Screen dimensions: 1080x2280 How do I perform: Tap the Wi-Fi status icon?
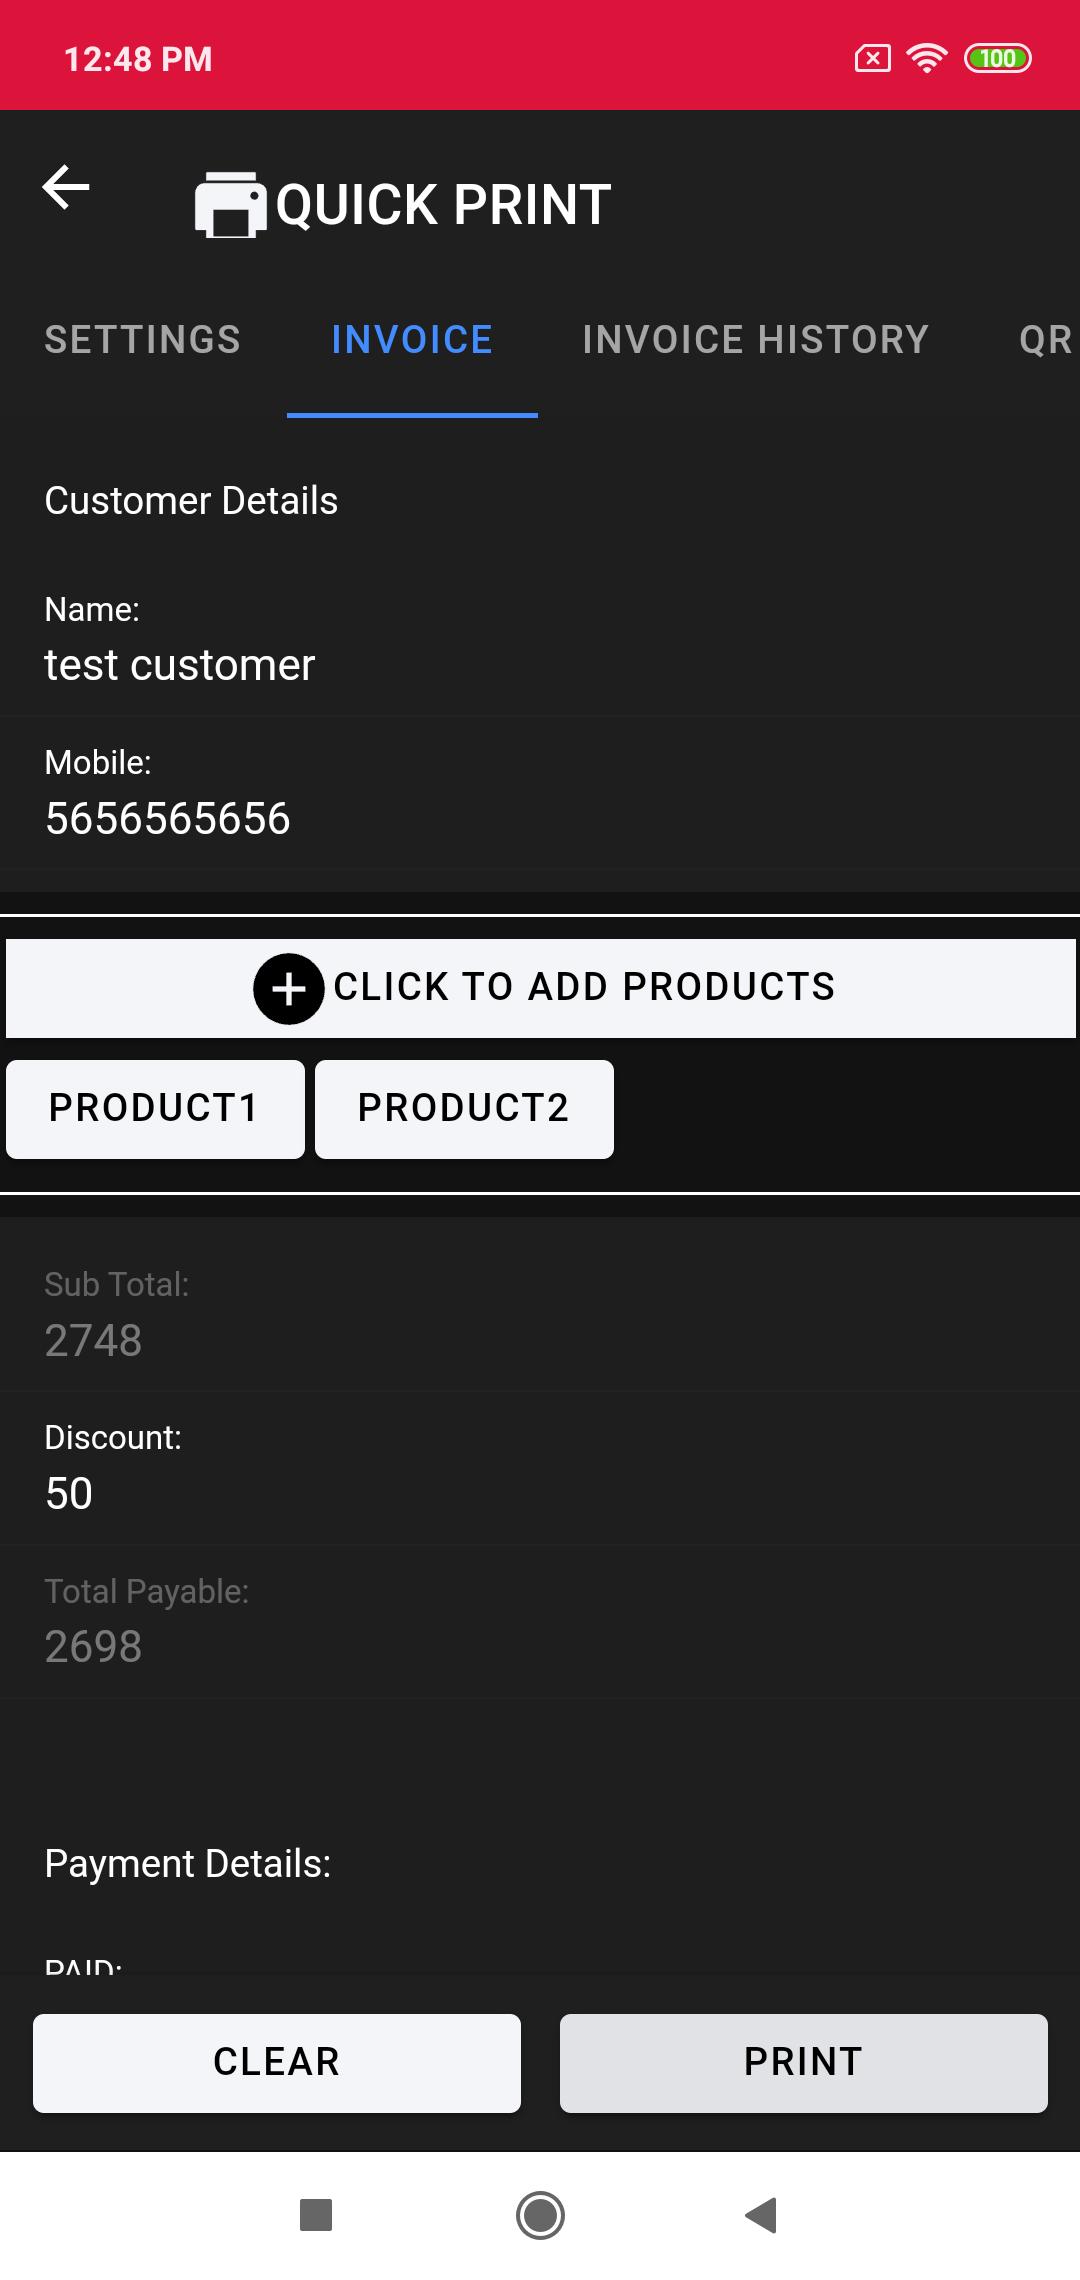pyautogui.click(x=927, y=58)
